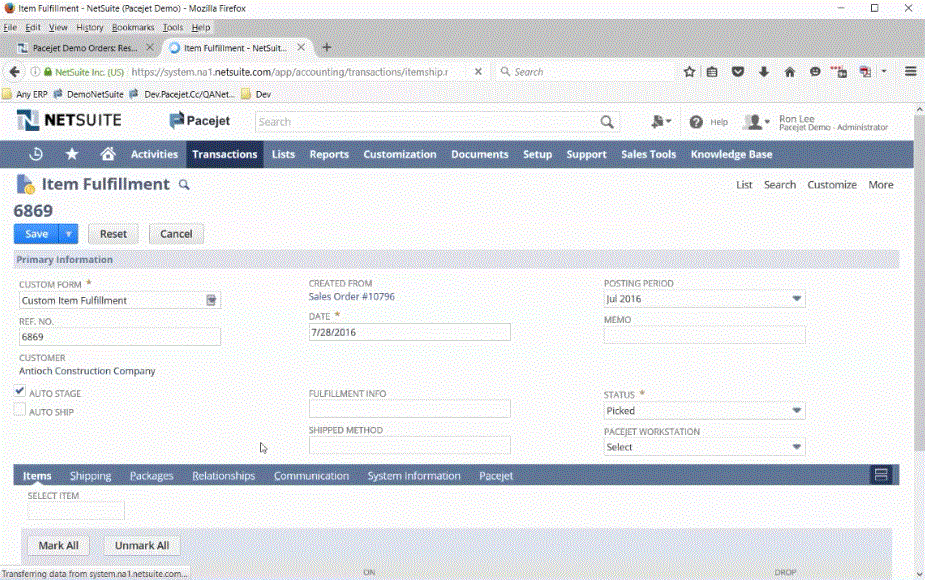
Task: Click Firefox back arrow button
Action: pyautogui.click(x=14, y=72)
